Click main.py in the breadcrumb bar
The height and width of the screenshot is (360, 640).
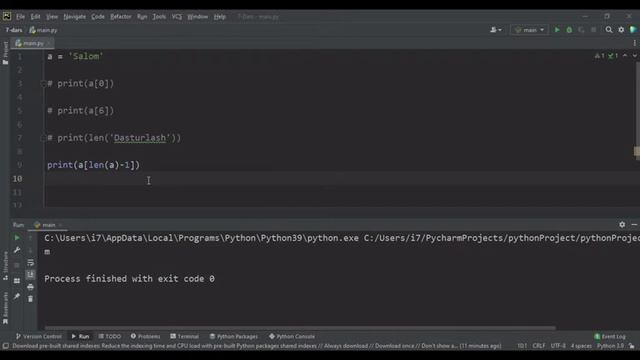43,30
